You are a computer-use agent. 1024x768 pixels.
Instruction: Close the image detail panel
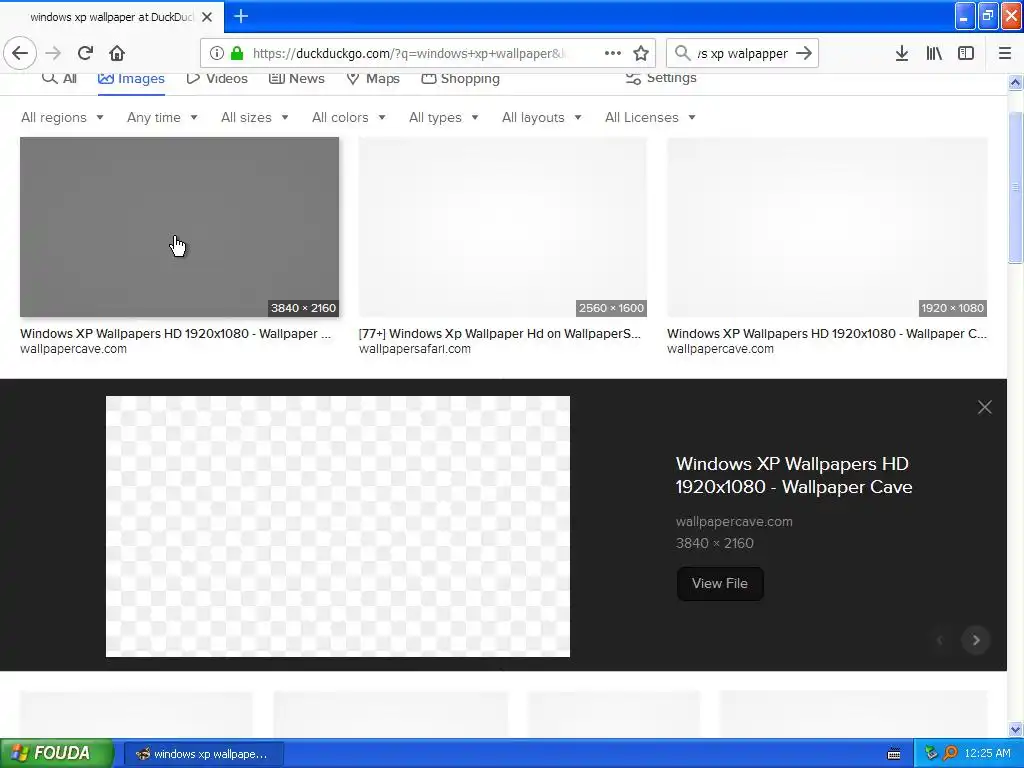point(985,408)
